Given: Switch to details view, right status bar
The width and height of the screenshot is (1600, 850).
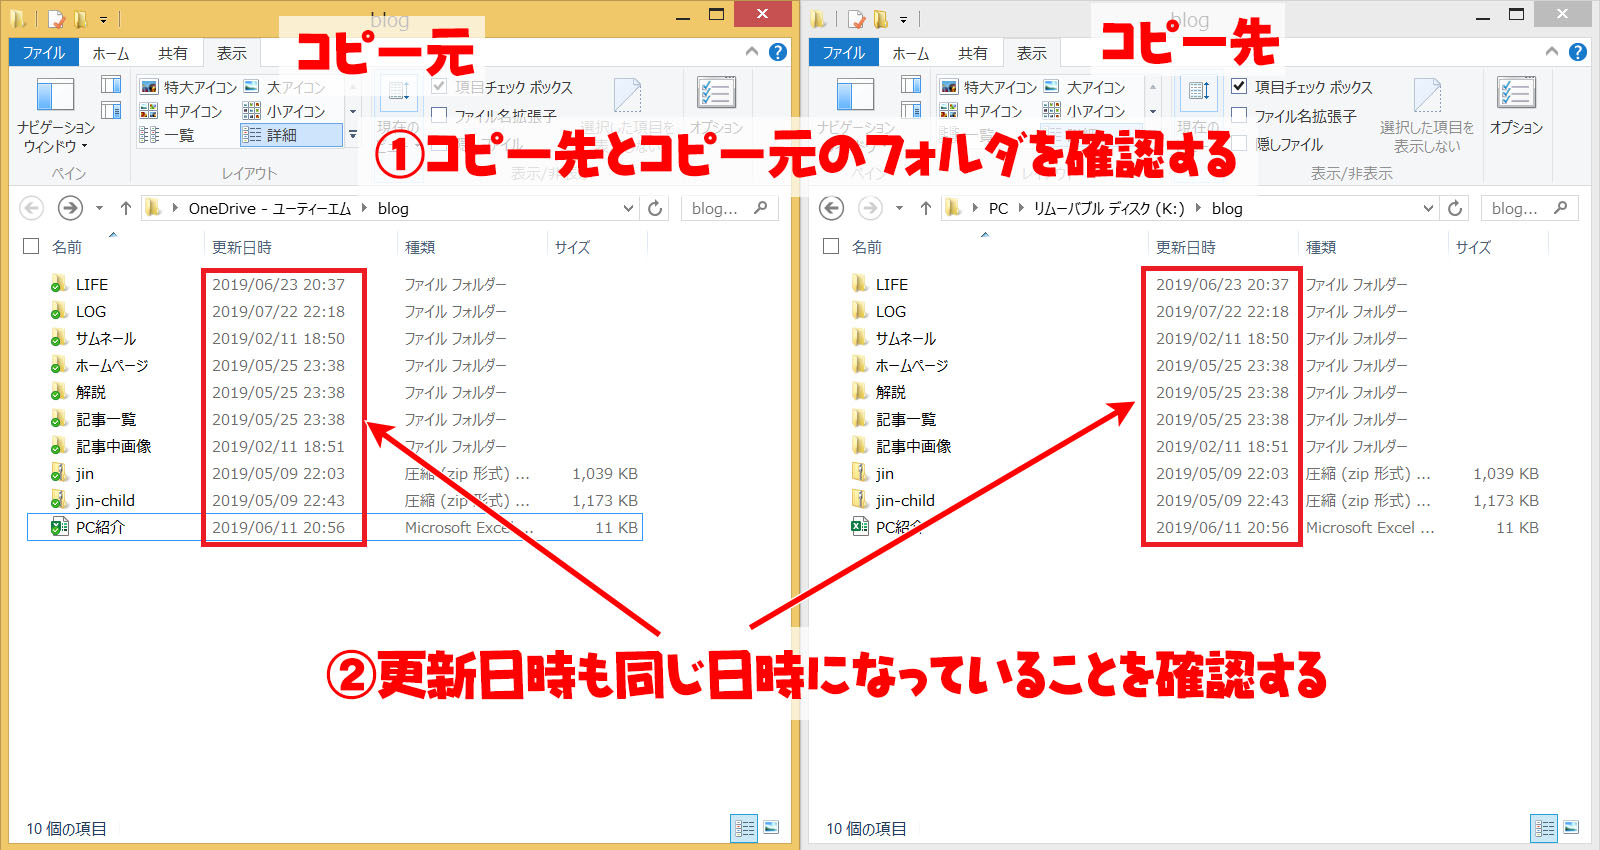Looking at the screenshot, I should tap(1544, 828).
